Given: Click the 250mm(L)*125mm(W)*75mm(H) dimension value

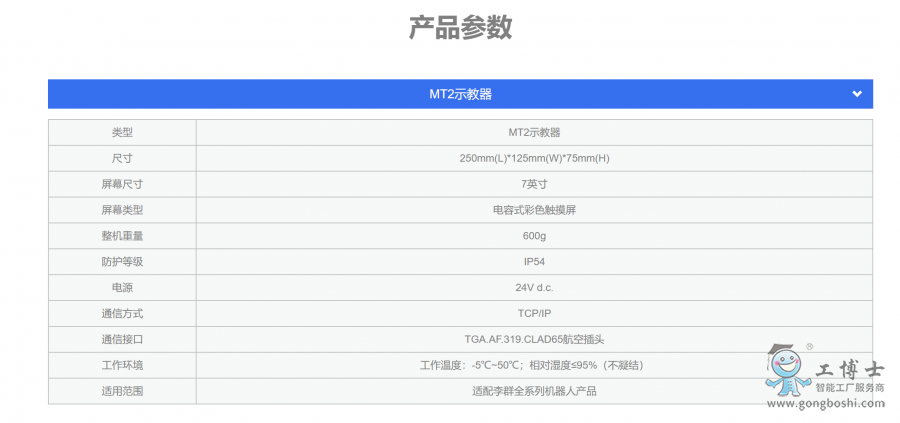Looking at the screenshot, I should point(534,158).
